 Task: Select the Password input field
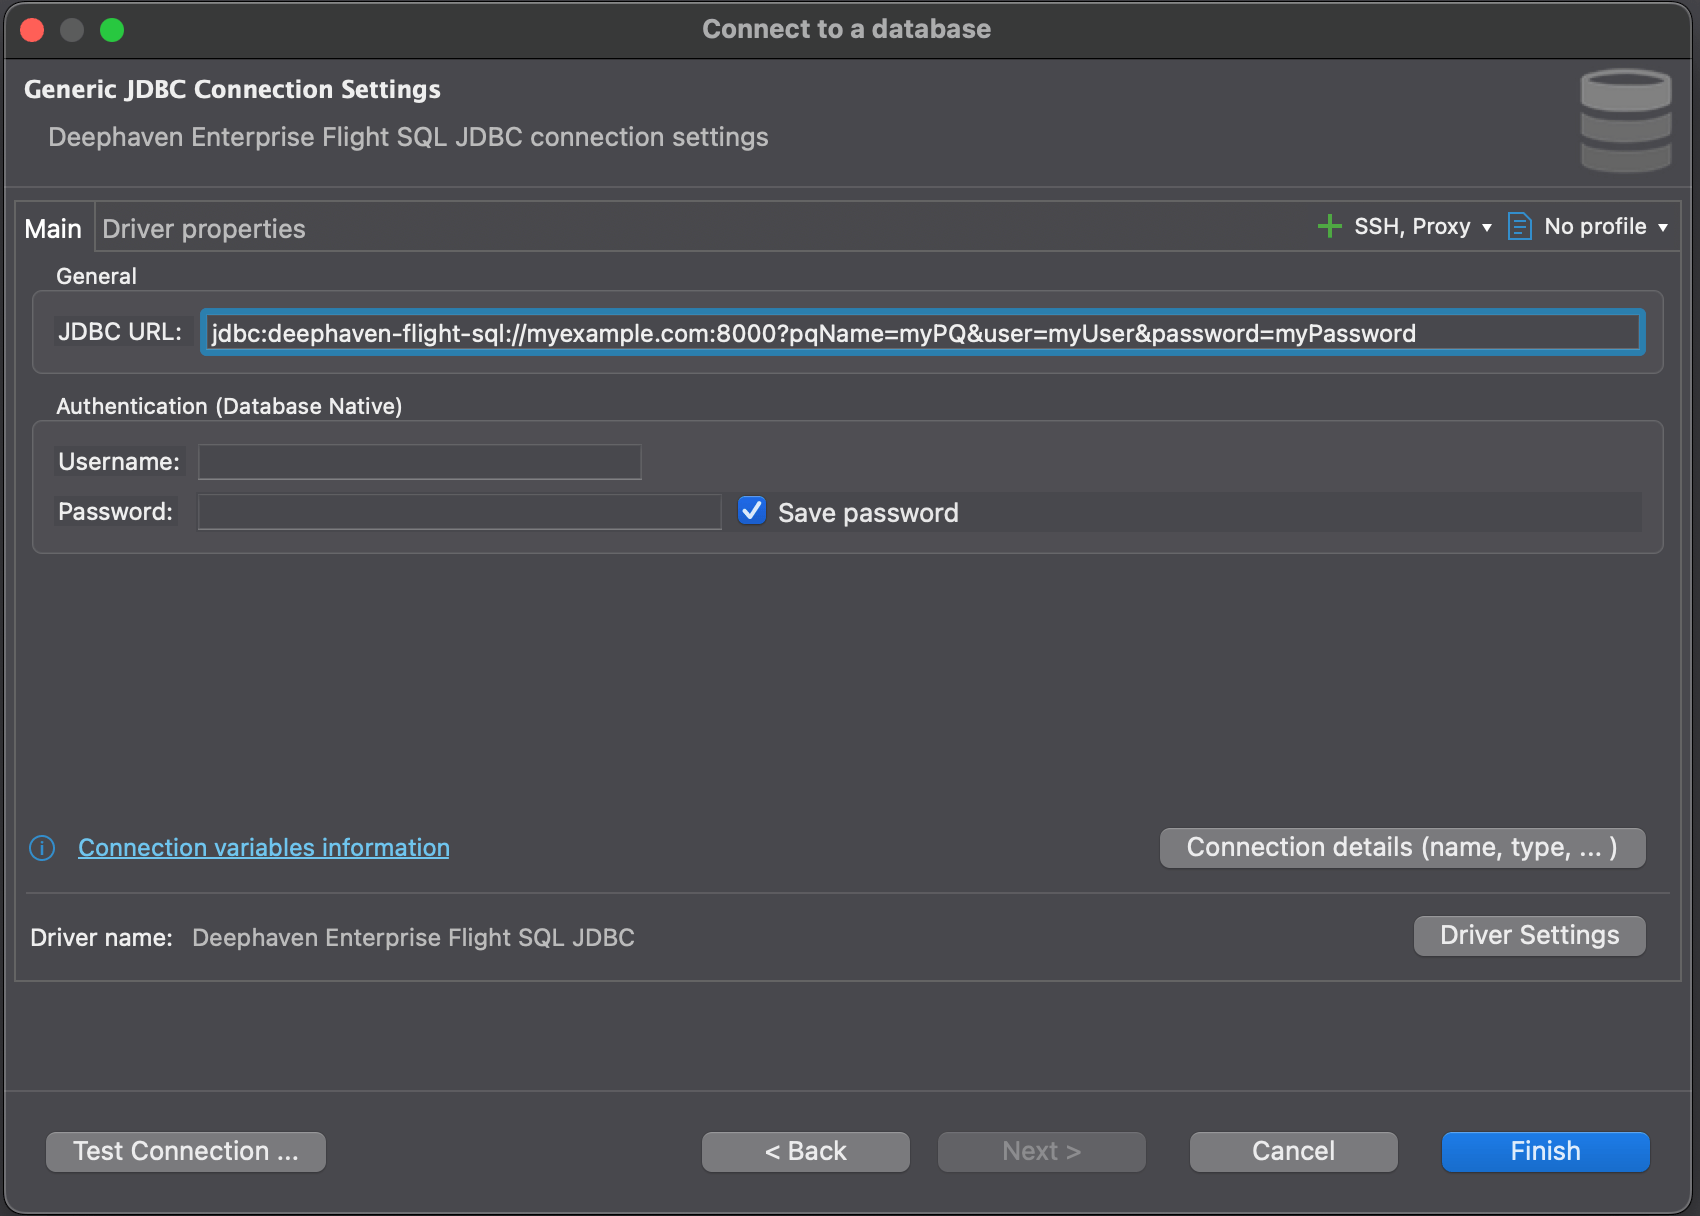(x=459, y=512)
